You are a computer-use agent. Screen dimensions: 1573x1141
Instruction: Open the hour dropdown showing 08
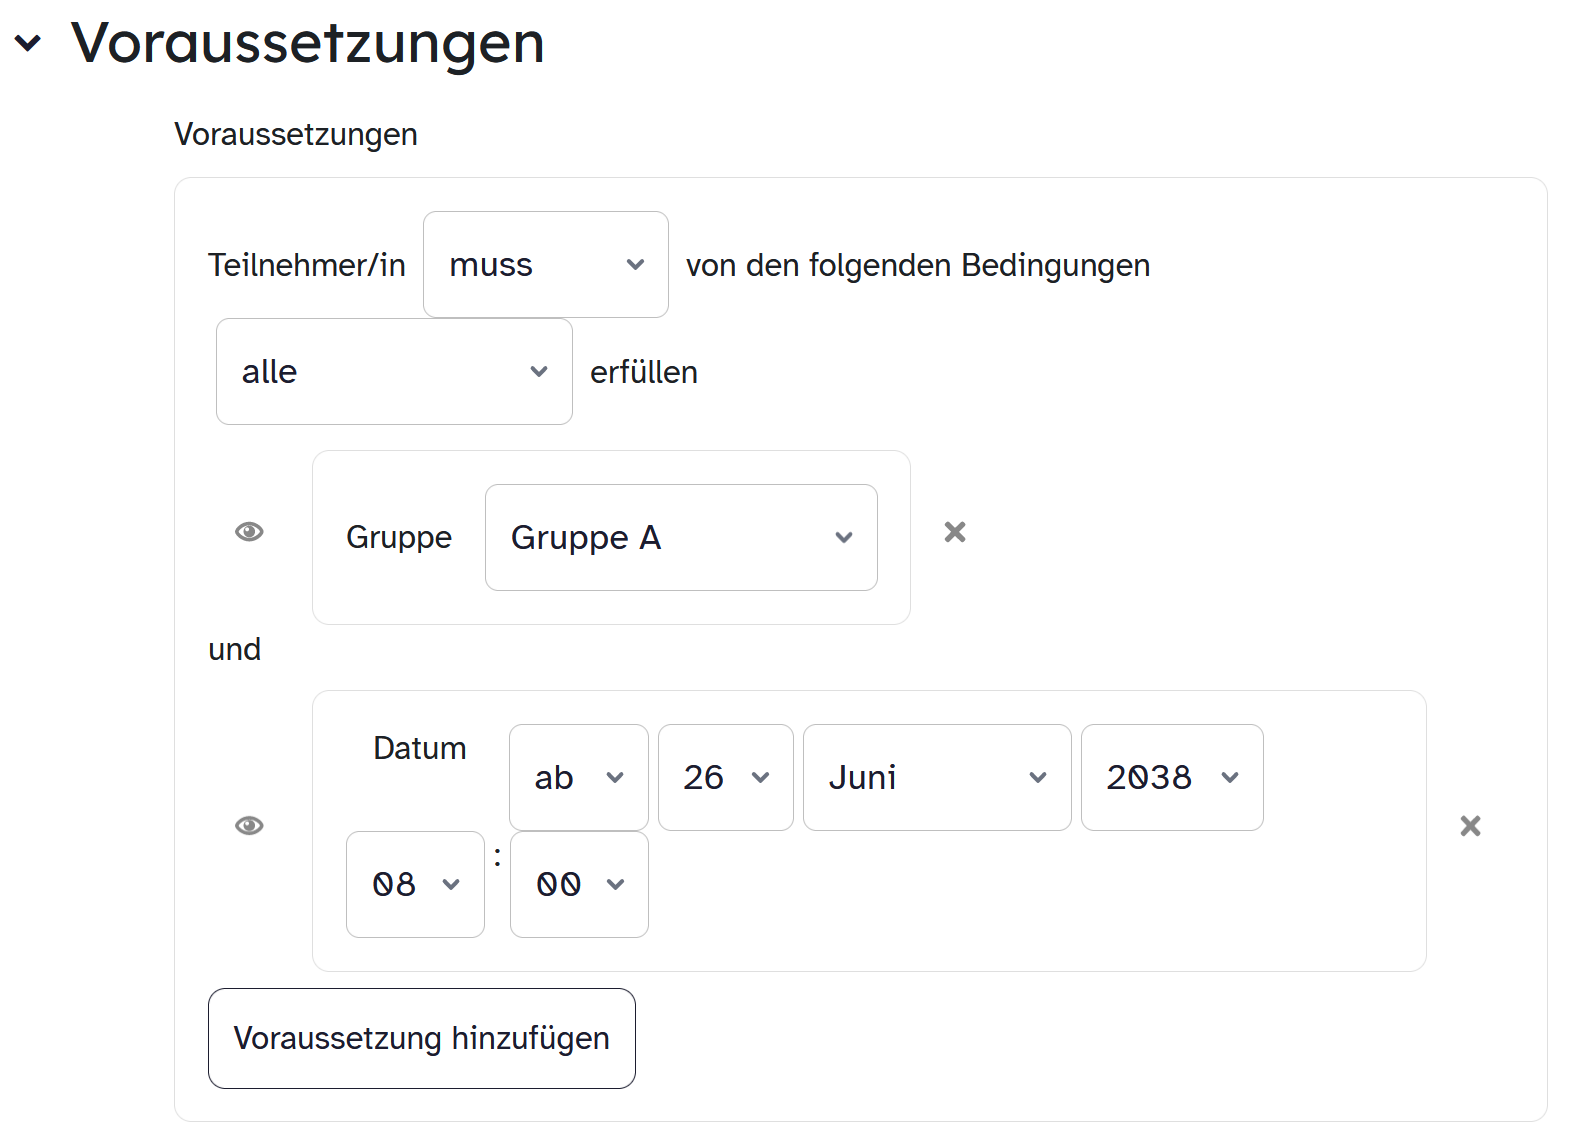(415, 885)
